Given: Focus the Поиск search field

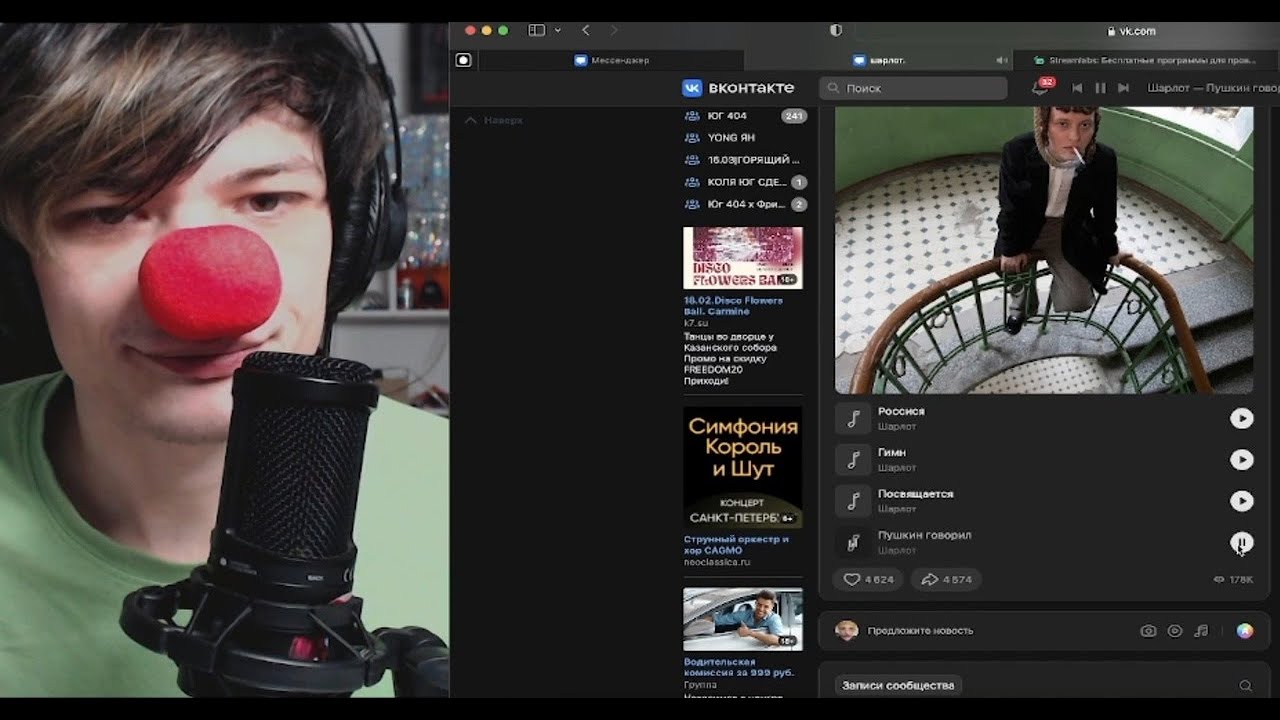Looking at the screenshot, I should click(913, 88).
